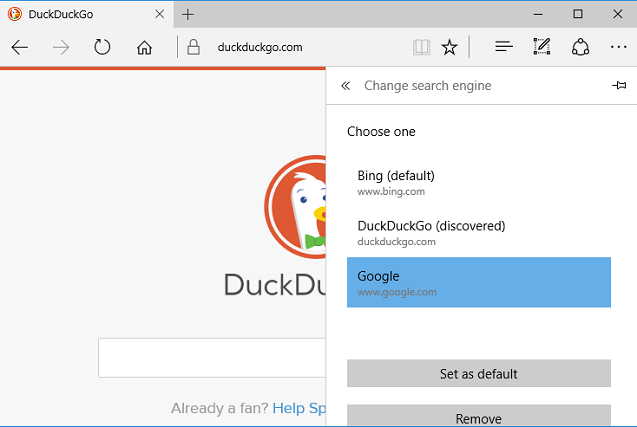Open the Hub lines icon
Screen dimensions: 637x427
pyautogui.click(x=504, y=47)
